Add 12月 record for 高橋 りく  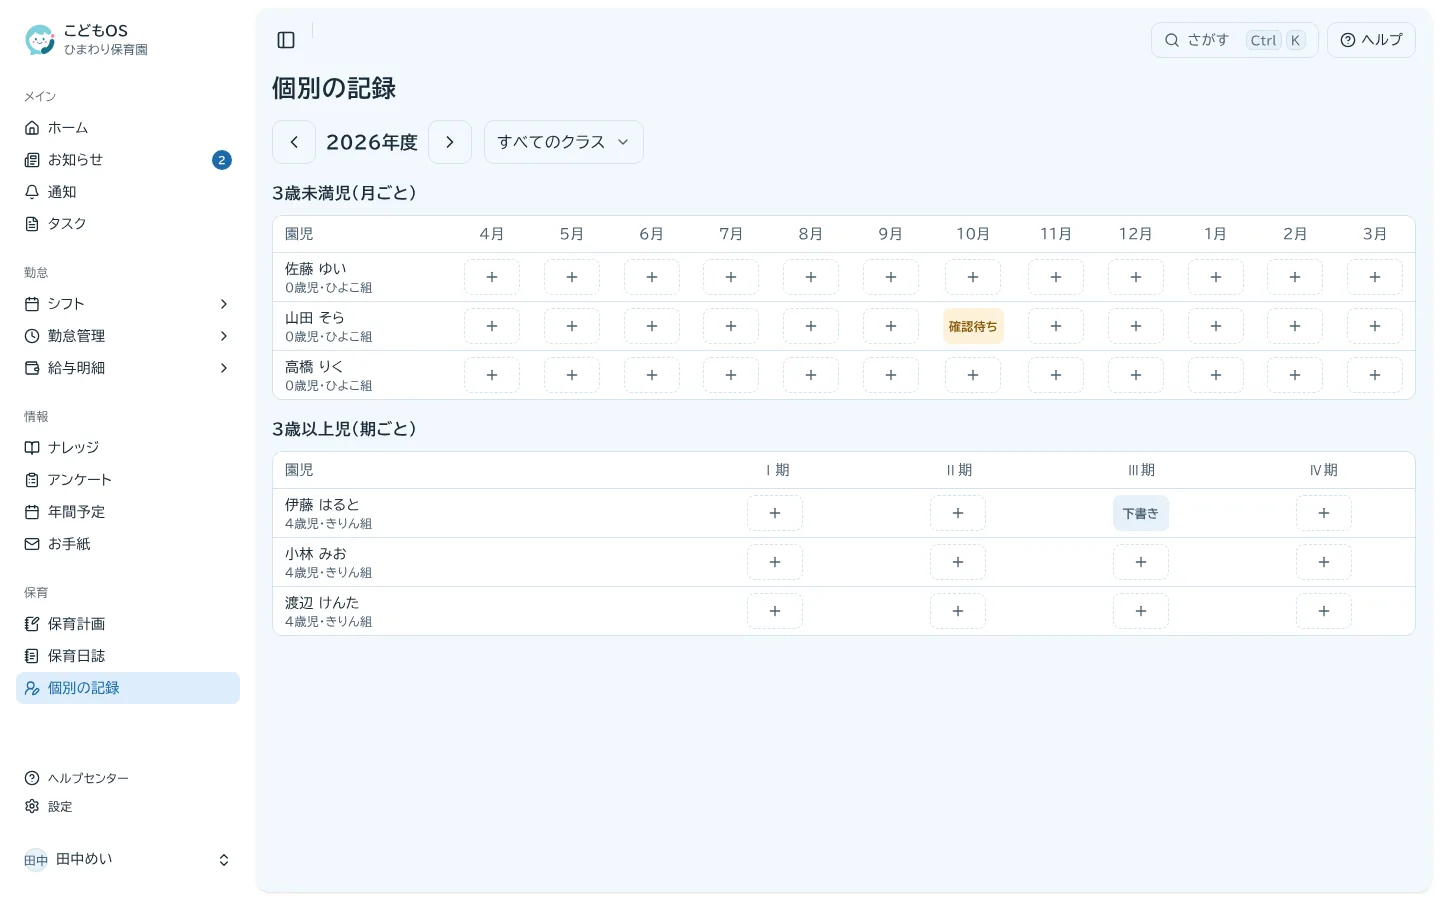1136,375
